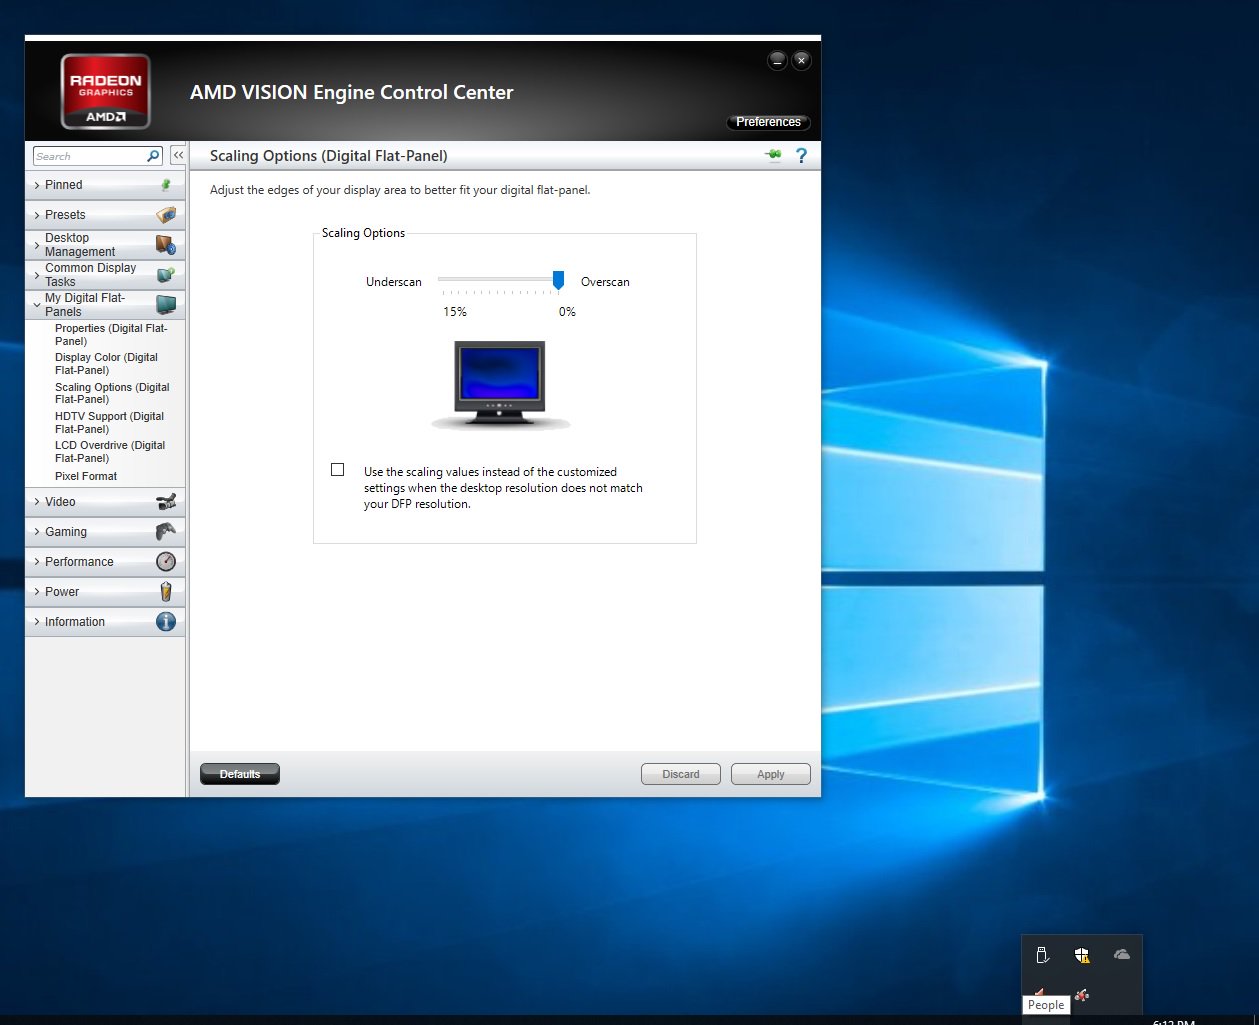
Task: Collapse My Digital Flat-Panels section
Action: 84,305
